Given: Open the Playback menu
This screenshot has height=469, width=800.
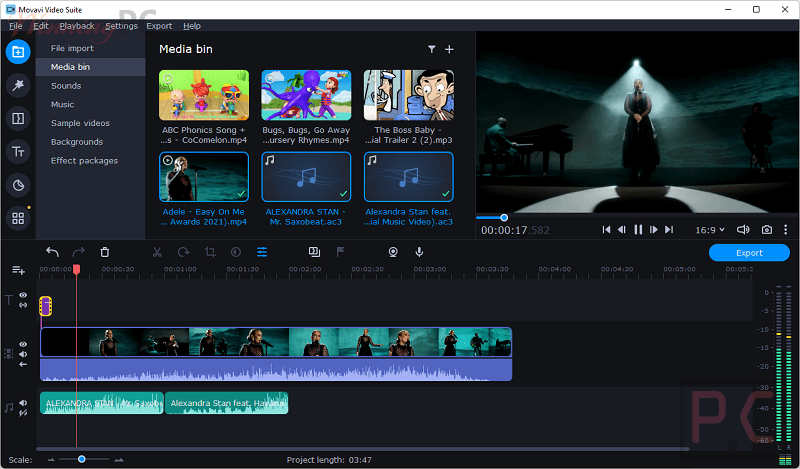Looking at the screenshot, I should point(77,26).
